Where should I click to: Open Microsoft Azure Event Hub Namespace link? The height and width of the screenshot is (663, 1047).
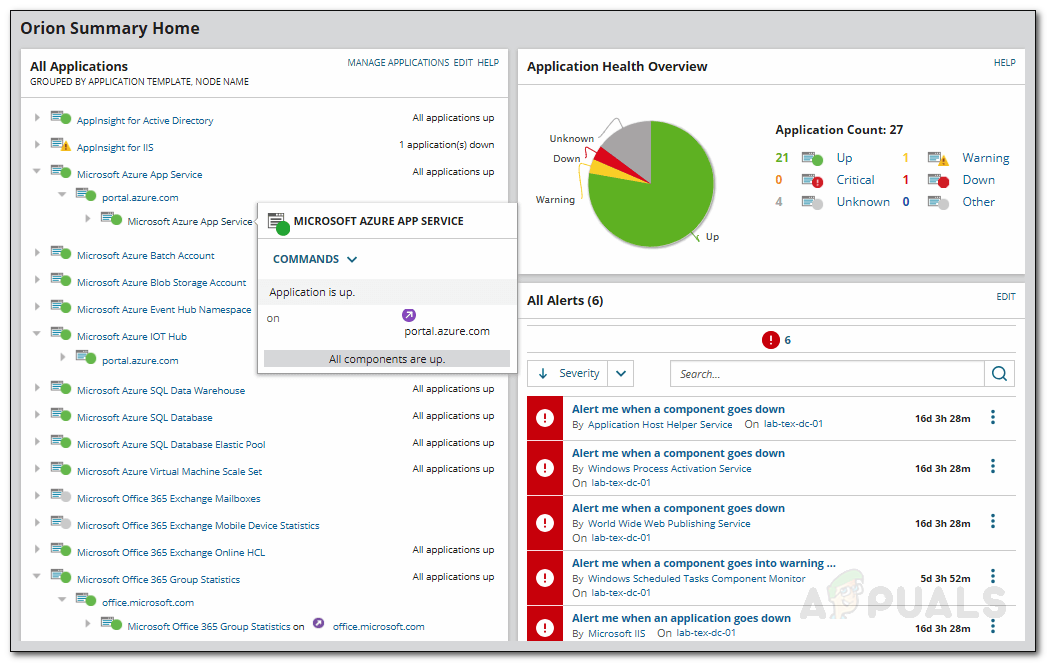pos(164,310)
